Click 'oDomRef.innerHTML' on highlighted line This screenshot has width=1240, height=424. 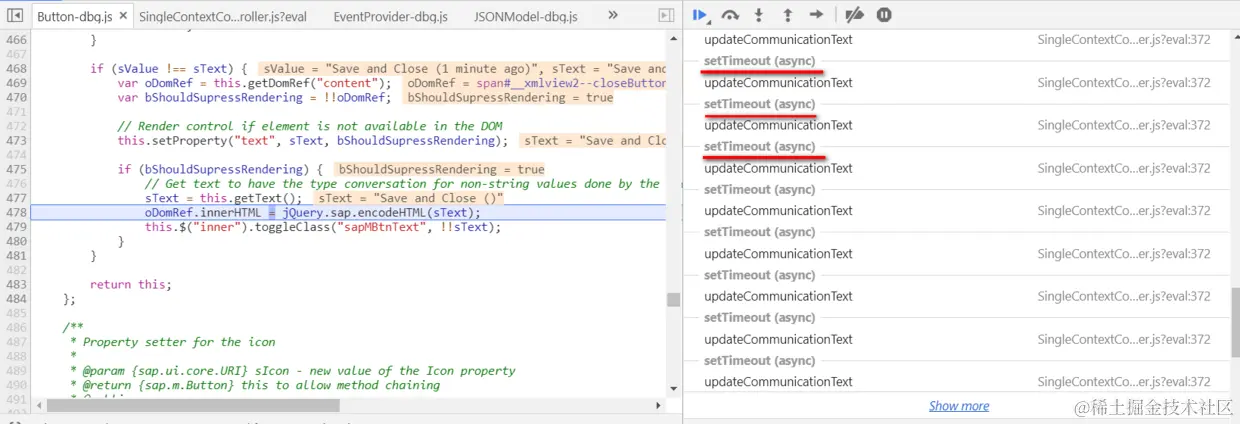(x=203, y=212)
